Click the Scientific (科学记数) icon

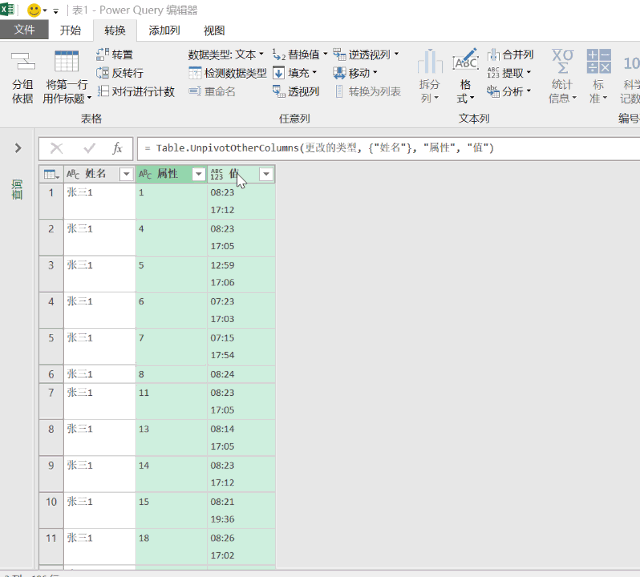coord(631,63)
